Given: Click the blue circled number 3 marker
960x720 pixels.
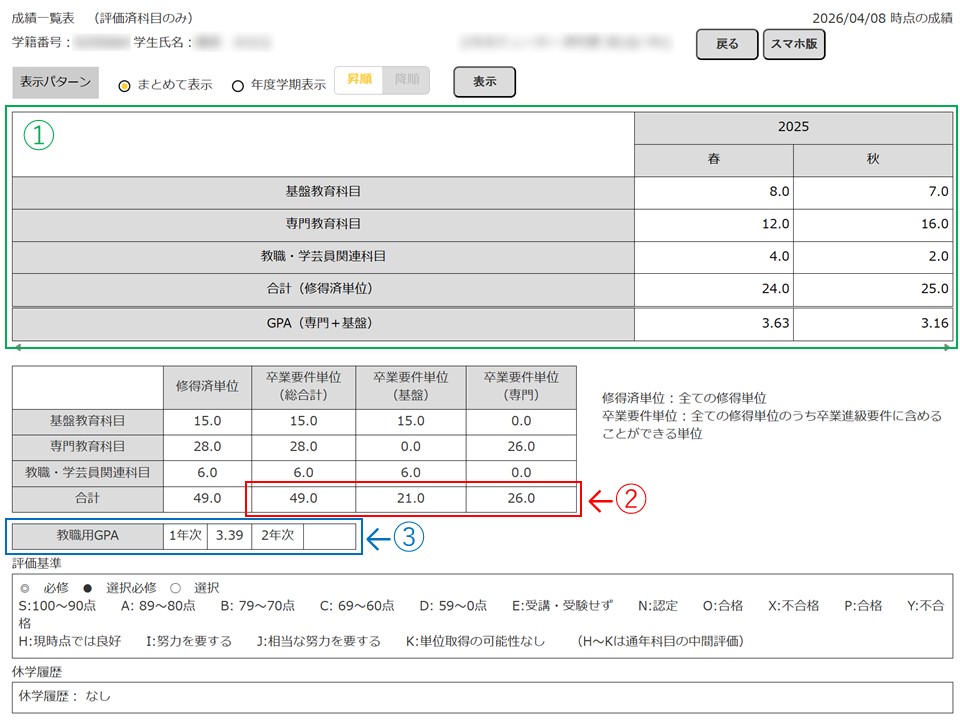Looking at the screenshot, I should pyautogui.click(x=409, y=537).
